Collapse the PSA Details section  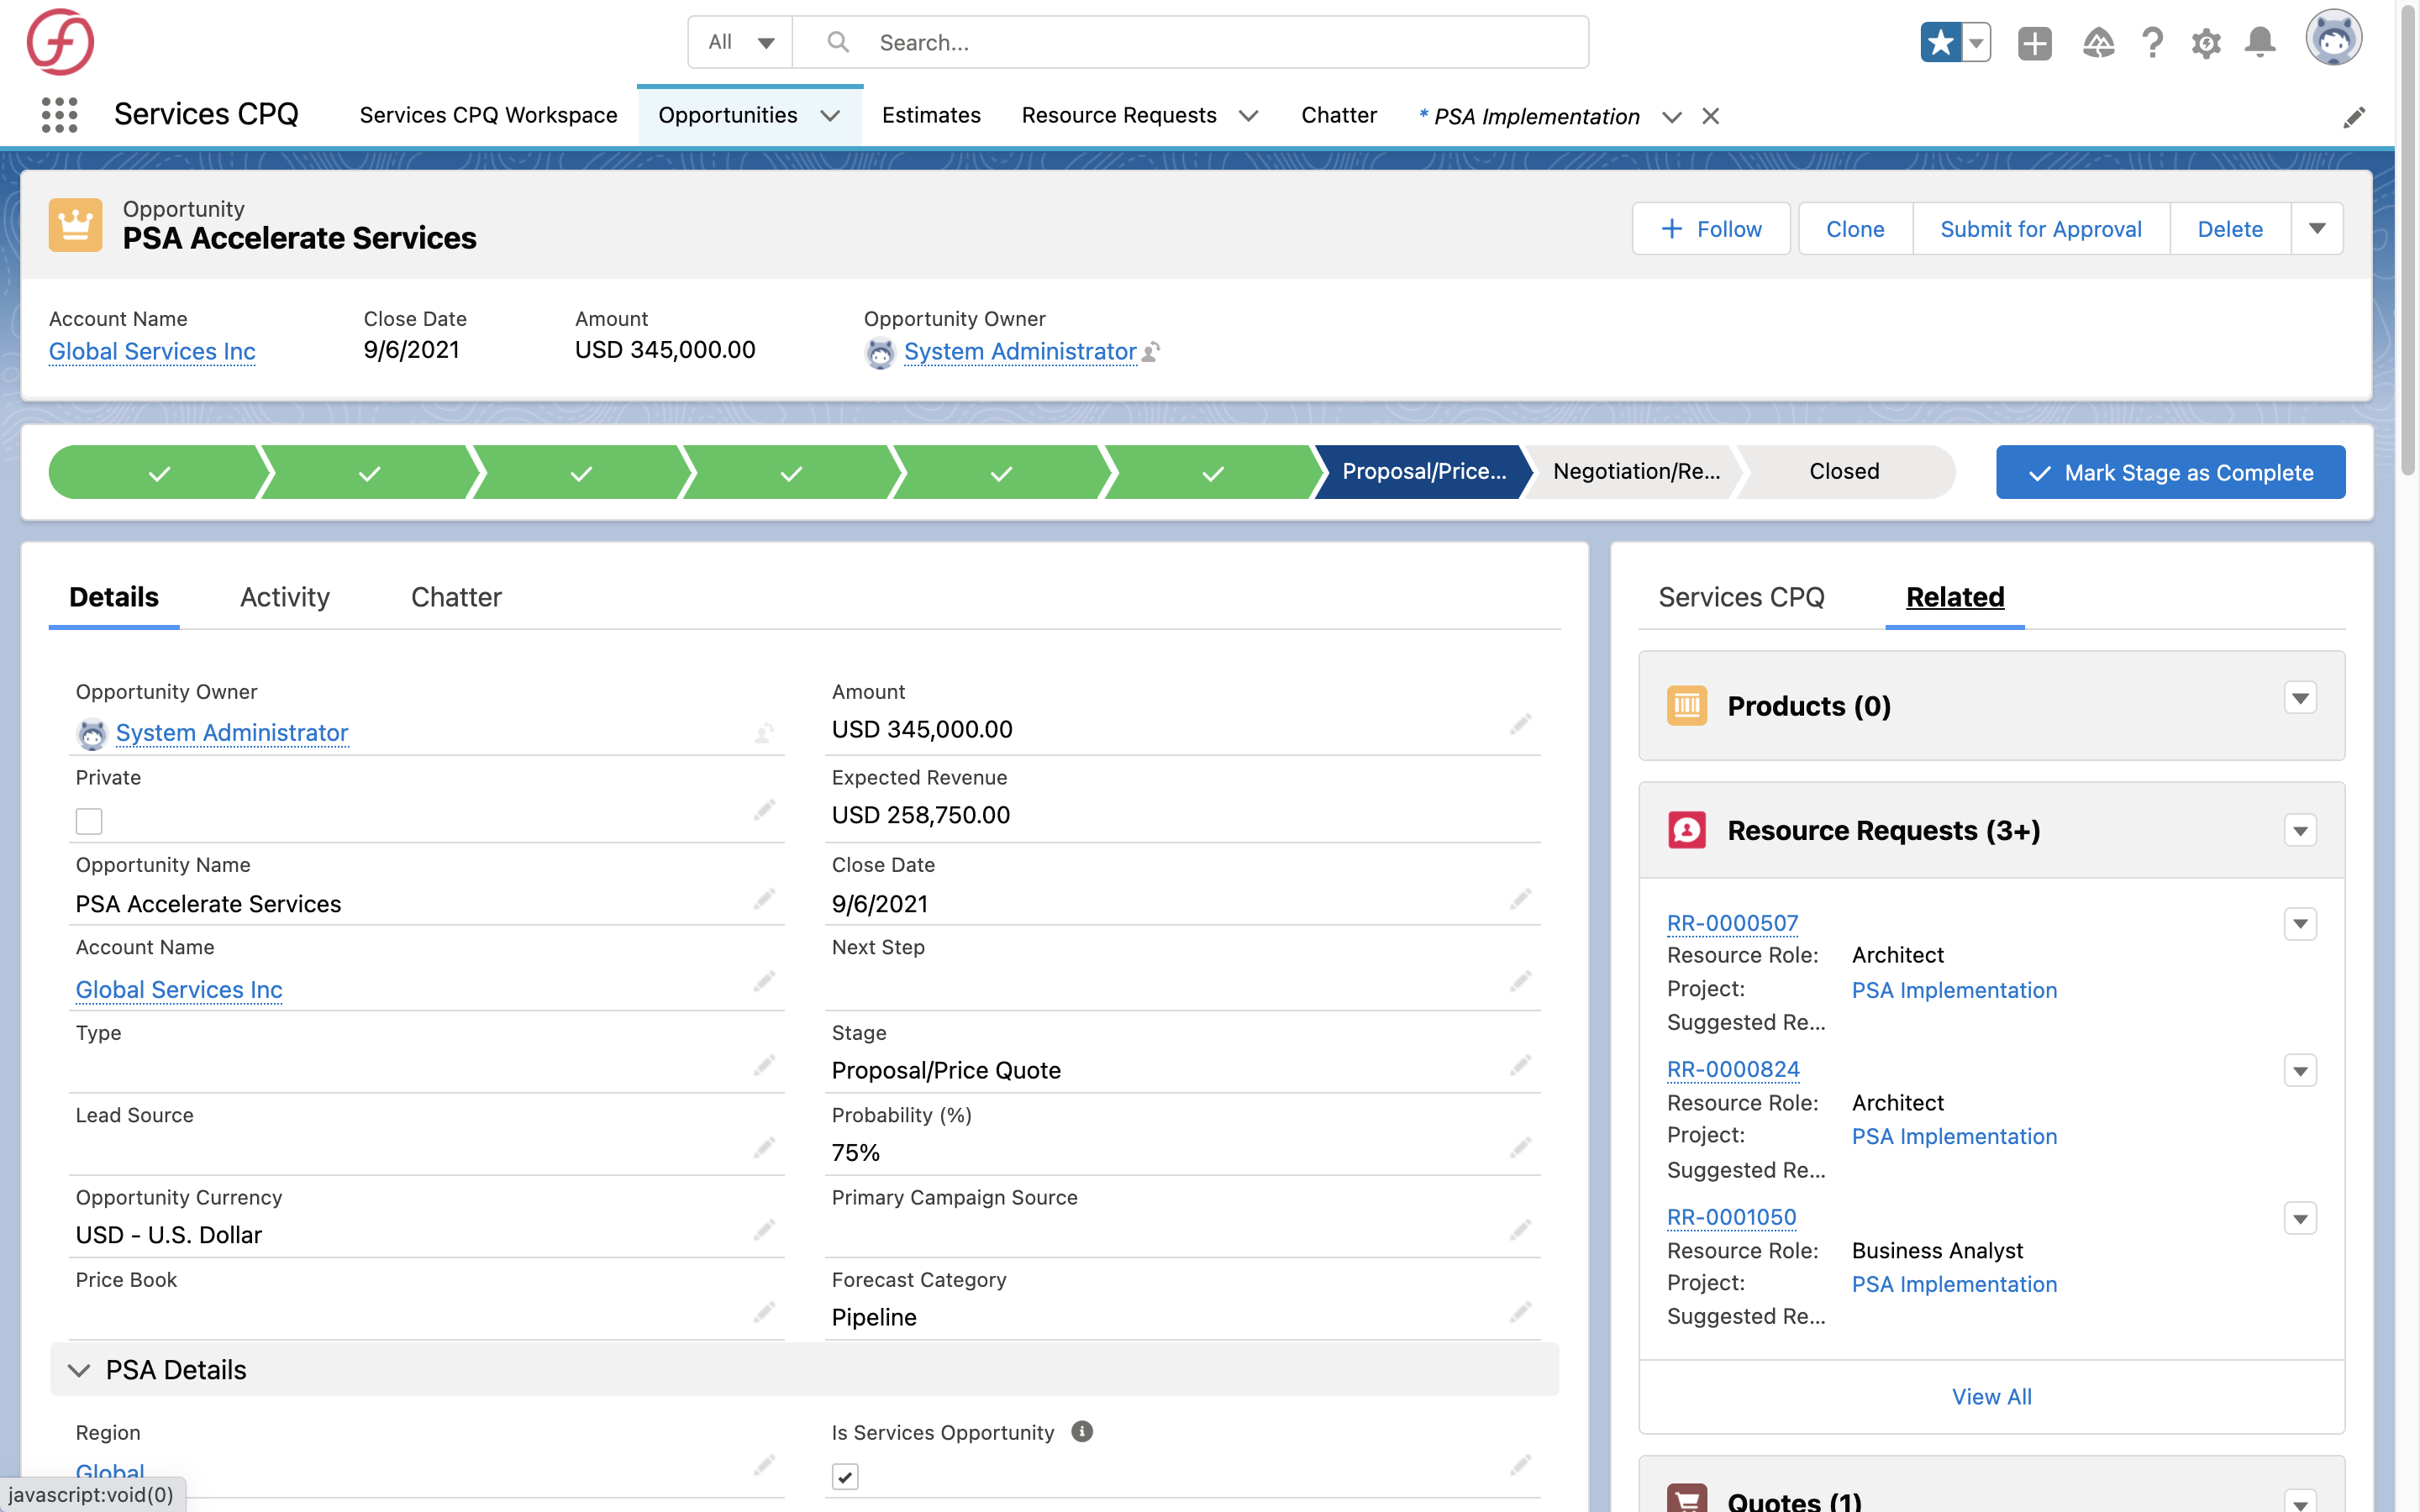[x=79, y=1369]
